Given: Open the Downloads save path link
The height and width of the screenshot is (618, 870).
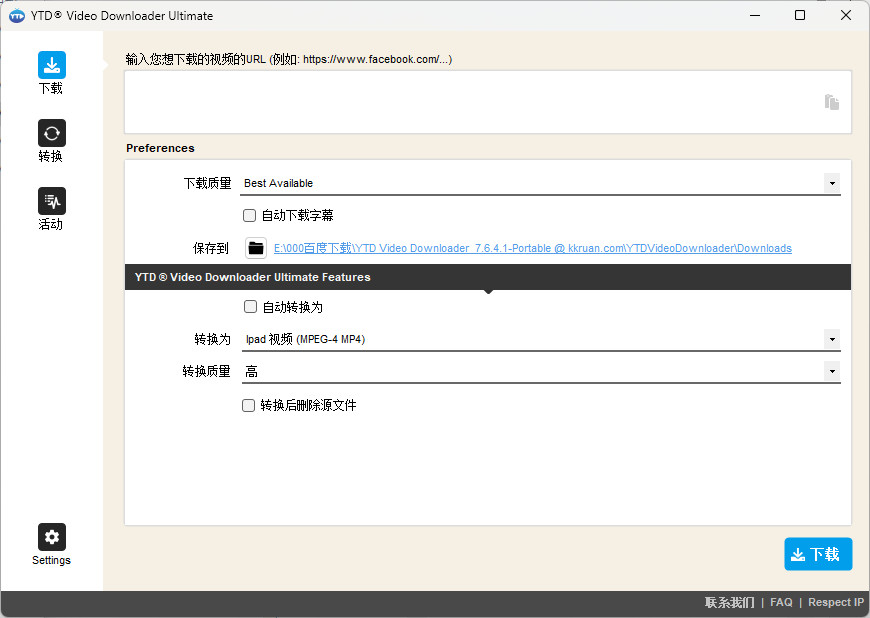Looking at the screenshot, I should coord(533,248).
